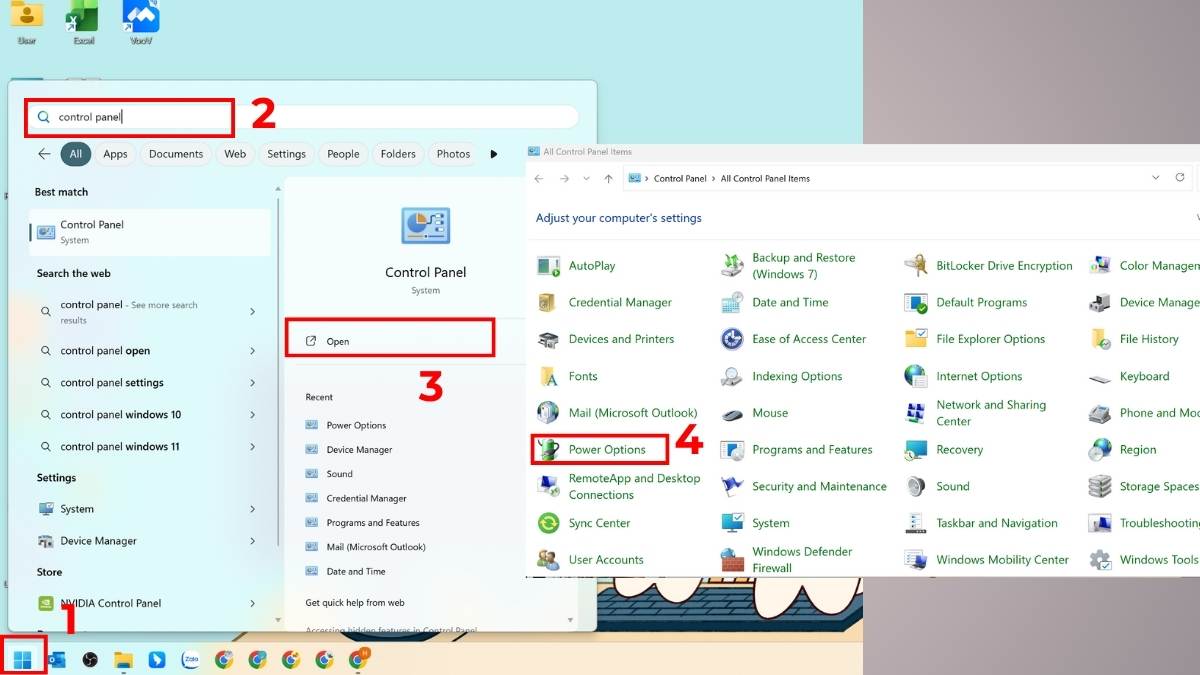Click the Windows Start button on taskbar
1200x675 pixels.
[x=22, y=659]
